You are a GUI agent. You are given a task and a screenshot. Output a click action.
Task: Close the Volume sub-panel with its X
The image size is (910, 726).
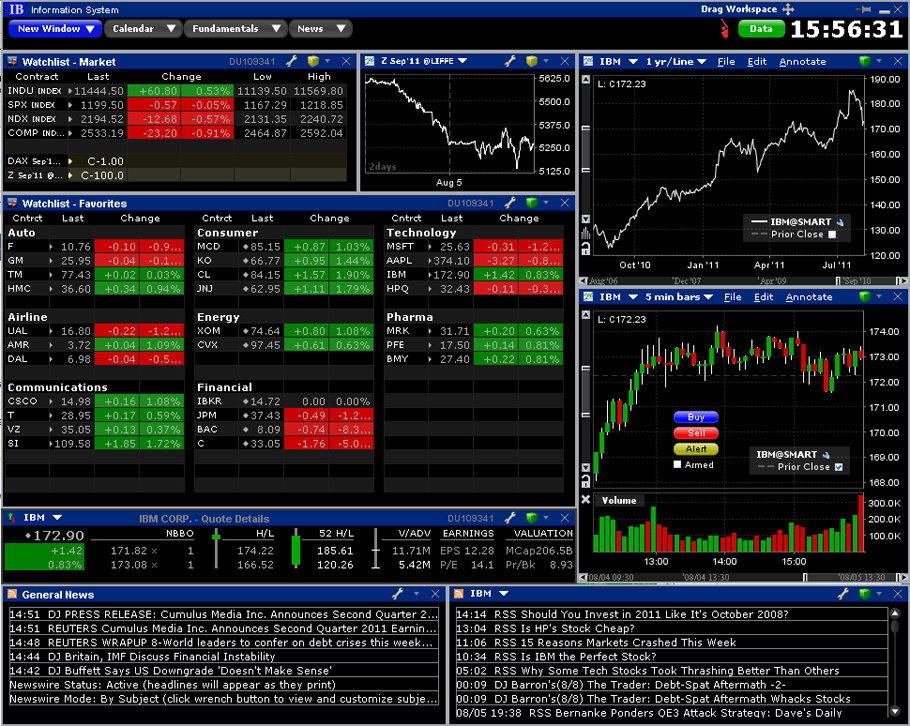coord(586,500)
